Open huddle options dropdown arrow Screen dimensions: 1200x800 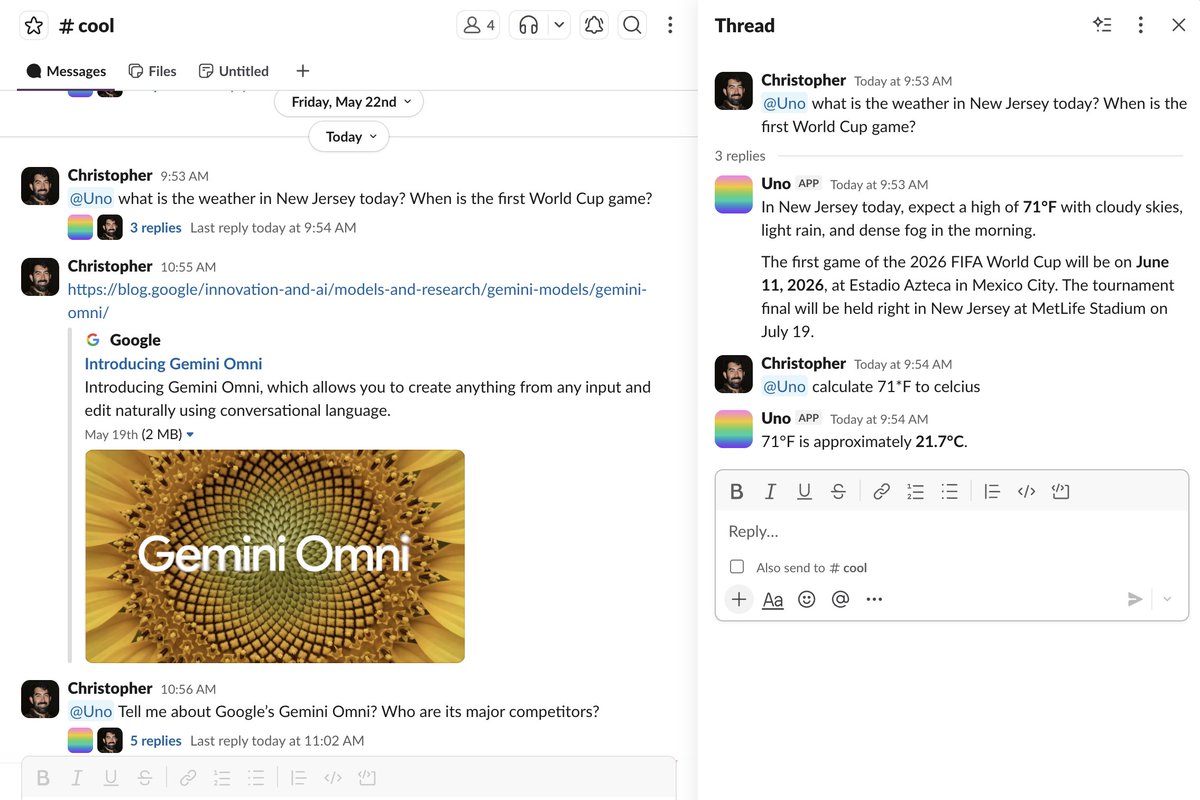[x=559, y=26]
